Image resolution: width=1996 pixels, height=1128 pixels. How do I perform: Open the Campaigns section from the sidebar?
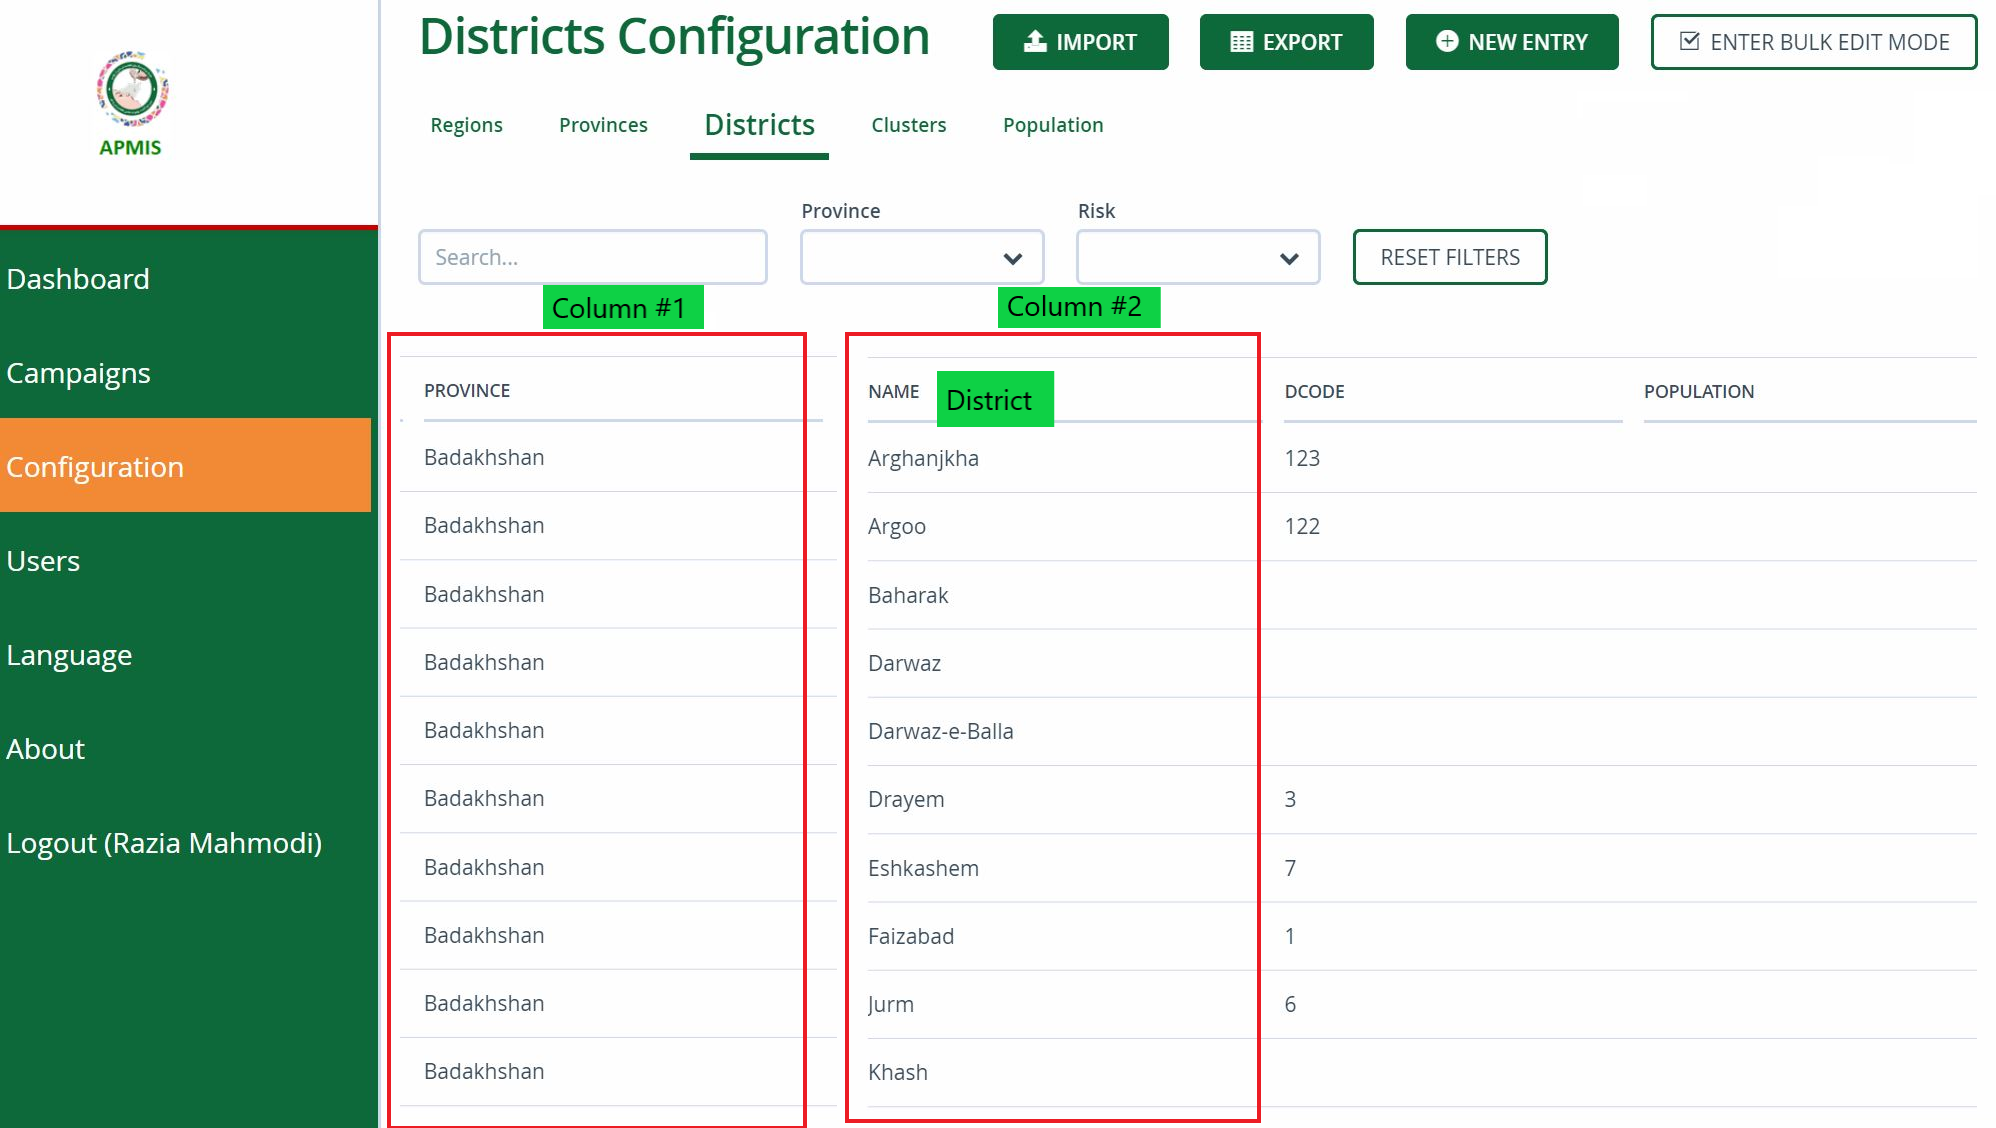[x=77, y=373]
